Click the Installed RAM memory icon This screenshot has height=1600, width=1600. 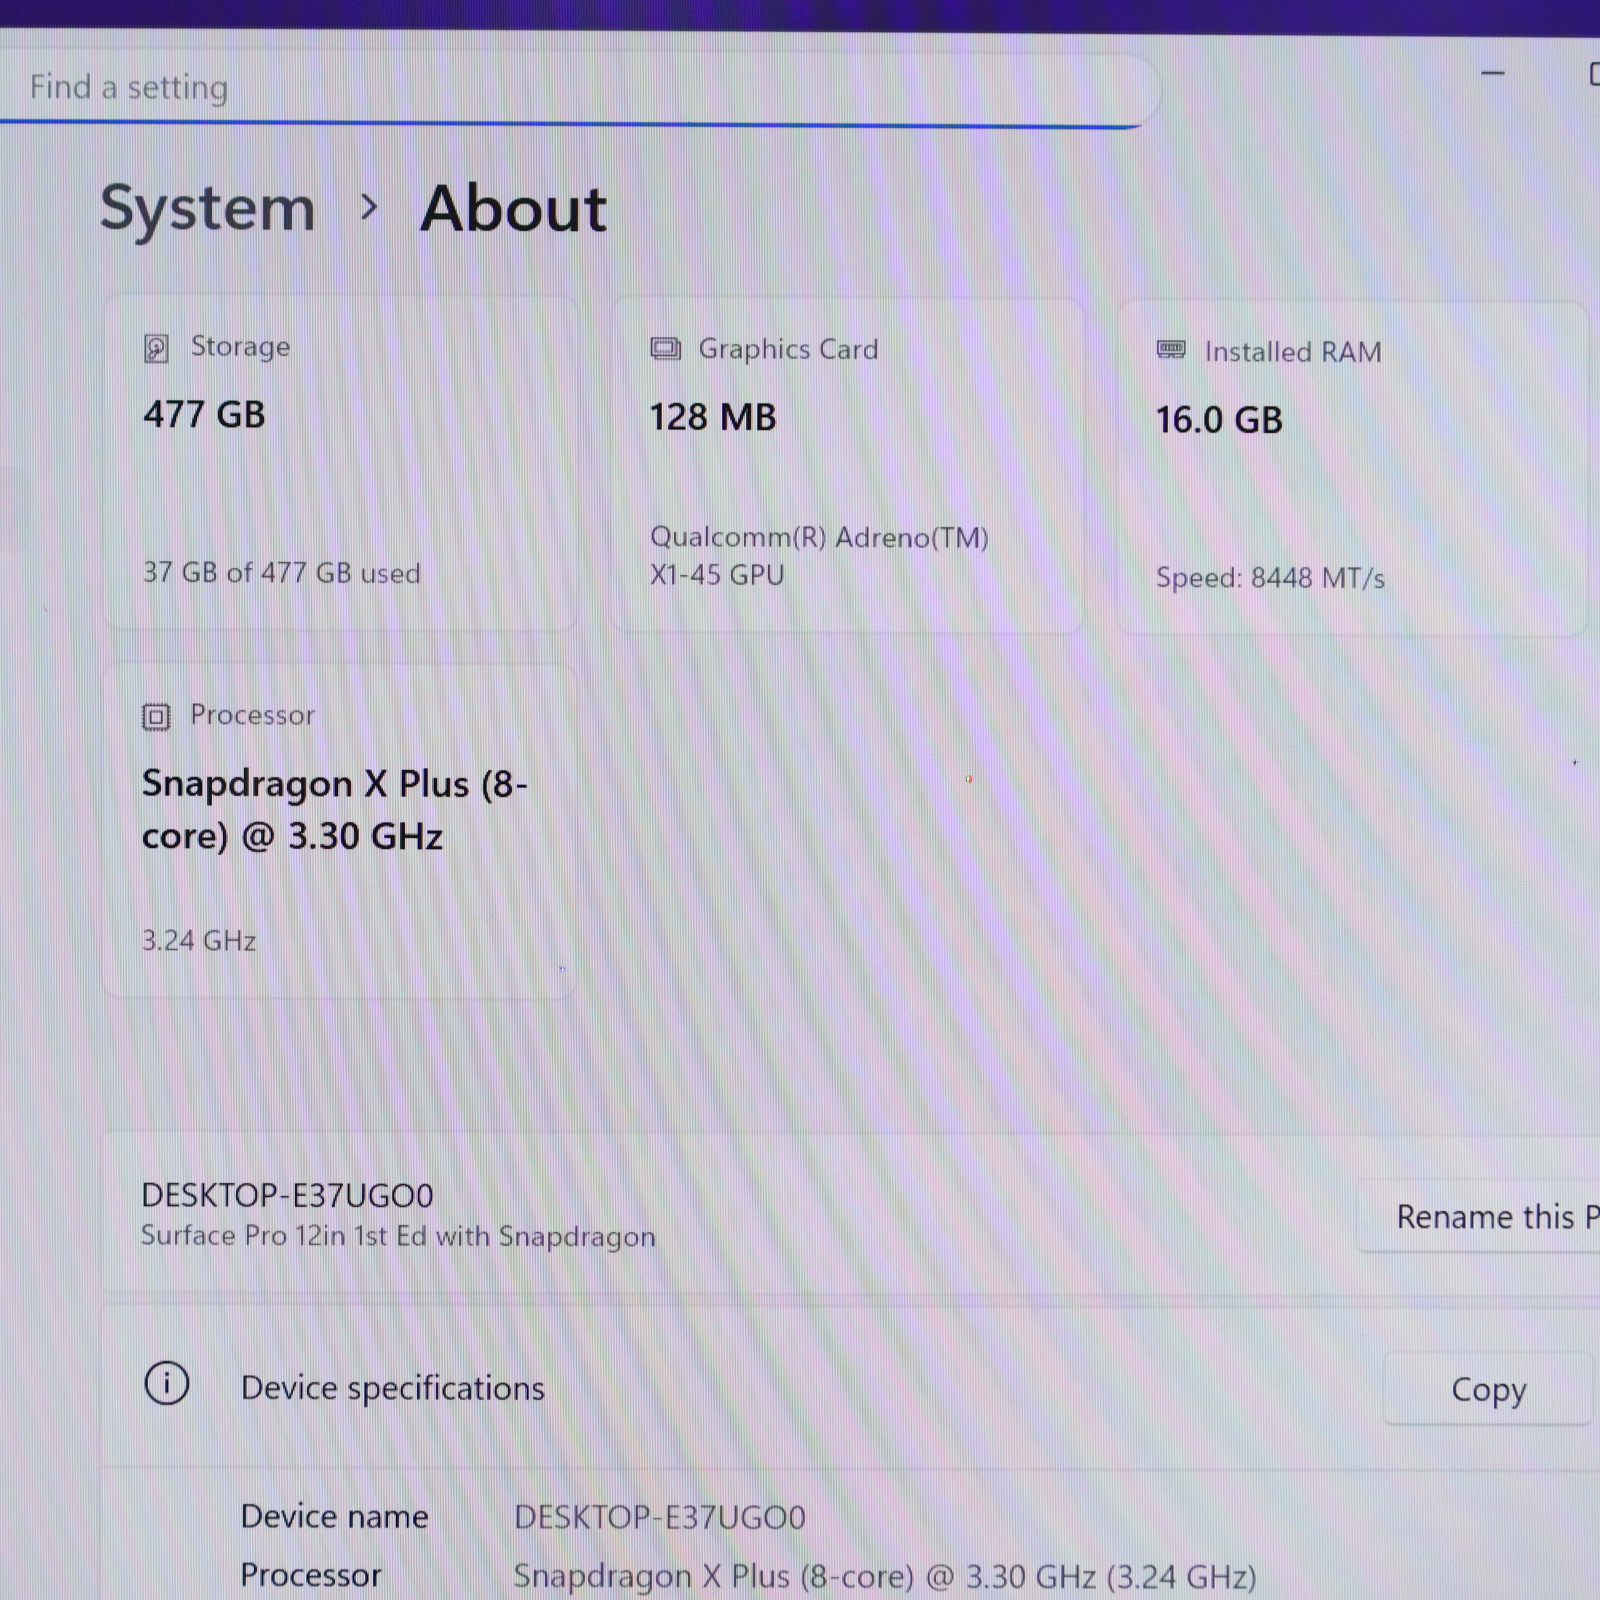[x=1171, y=350]
